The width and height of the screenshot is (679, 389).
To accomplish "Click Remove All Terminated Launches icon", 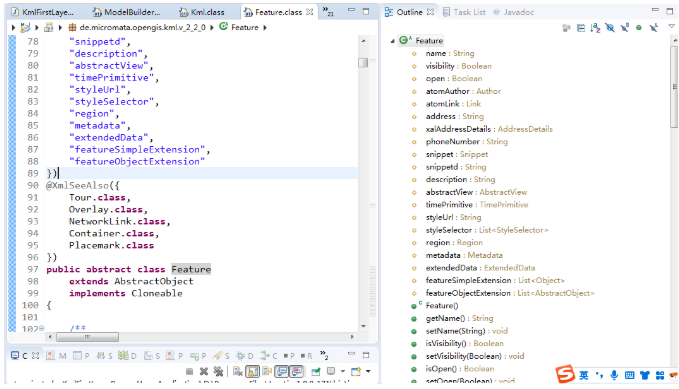I will [x=219, y=371].
